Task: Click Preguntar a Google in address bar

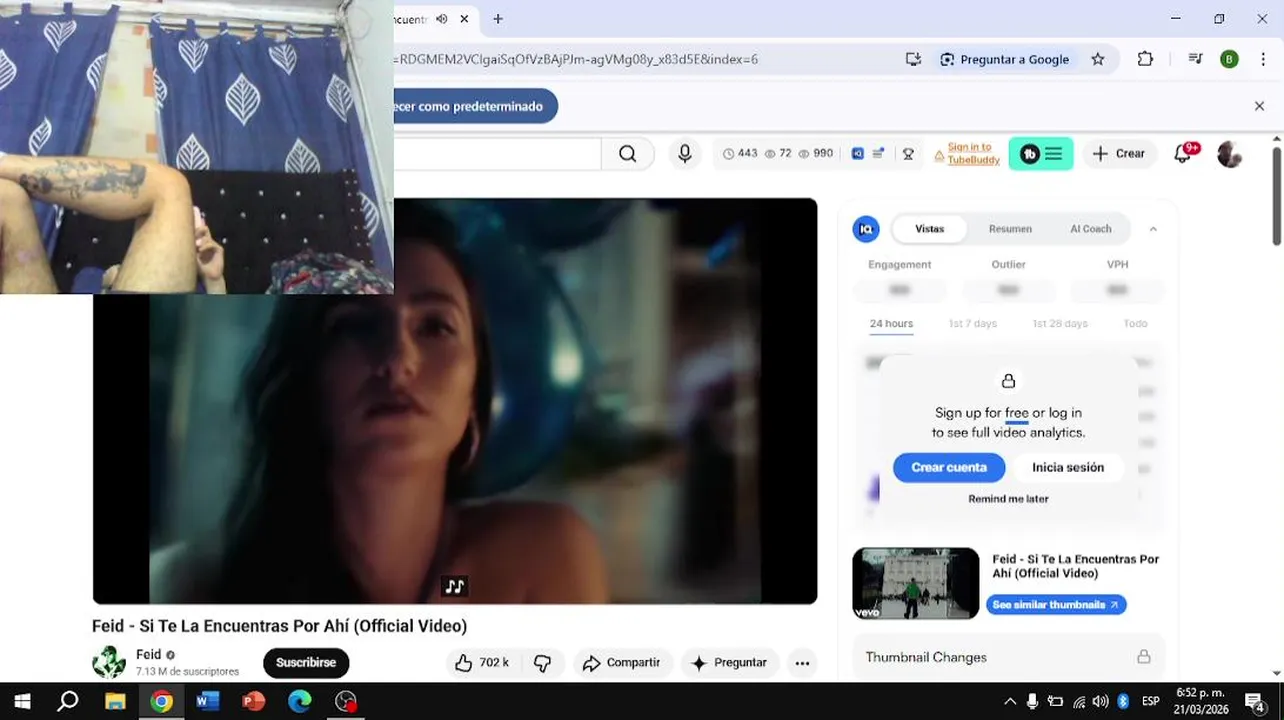Action: [x=1005, y=59]
